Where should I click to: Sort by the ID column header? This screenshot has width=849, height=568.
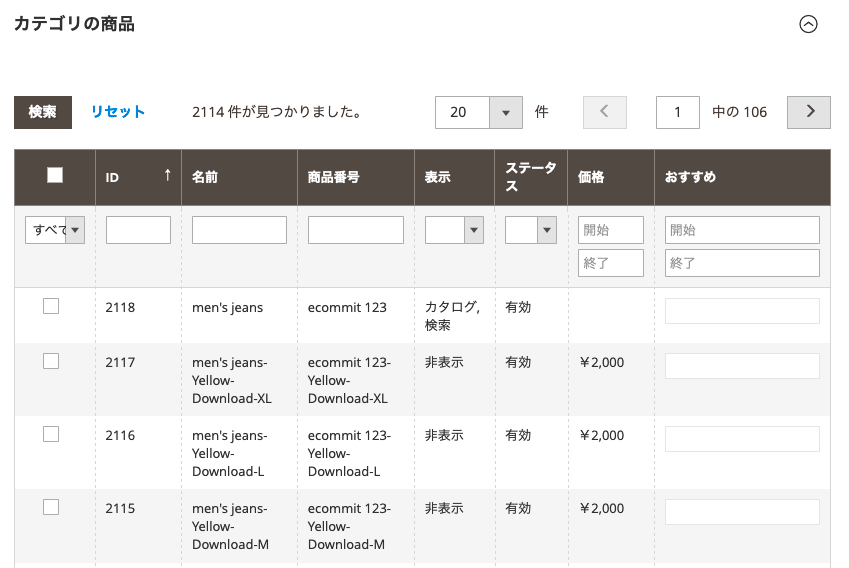click(139, 177)
